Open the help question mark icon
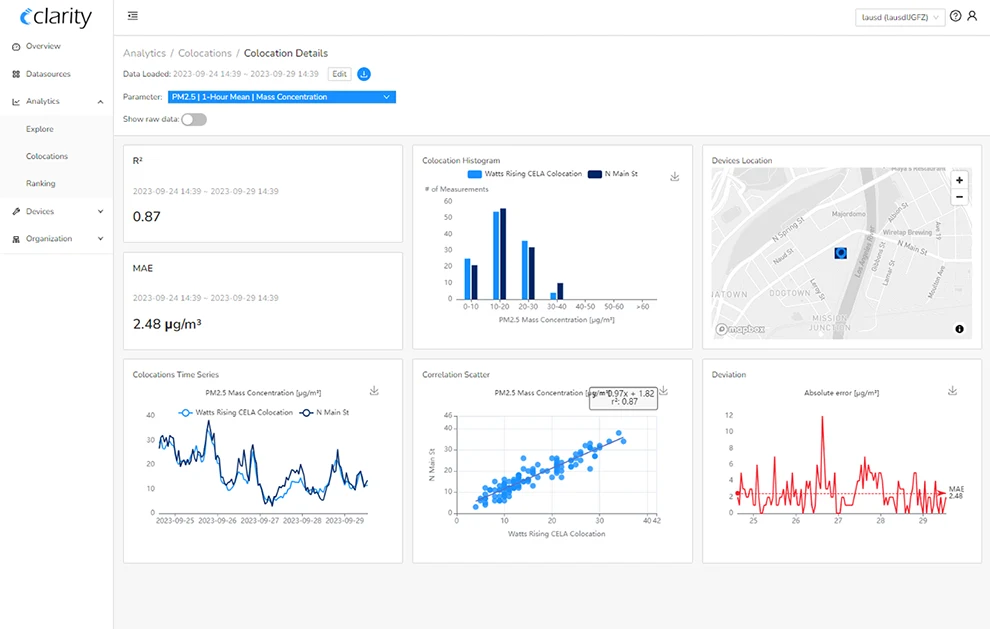990x629 pixels. [x=957, y=16]
